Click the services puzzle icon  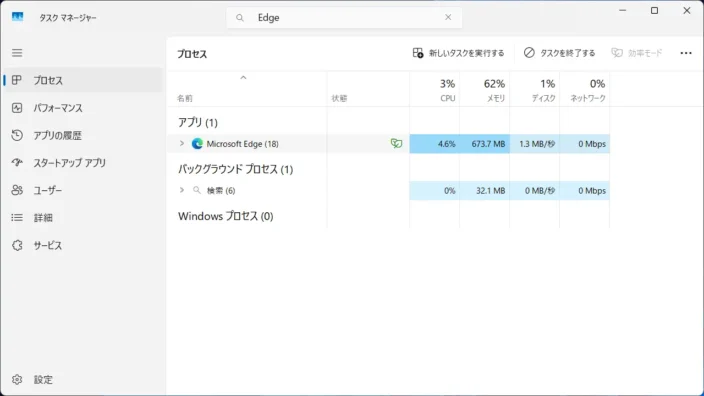(x=17, y=245)
